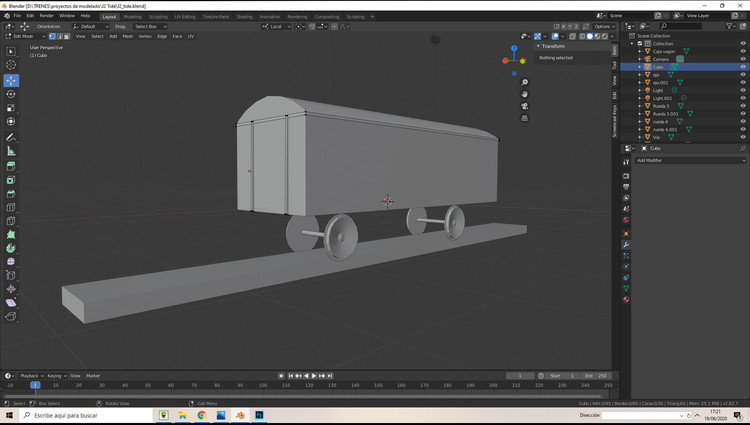Select the Knife tool
Viewport: 750px width, 425px height.
[11, 221]
